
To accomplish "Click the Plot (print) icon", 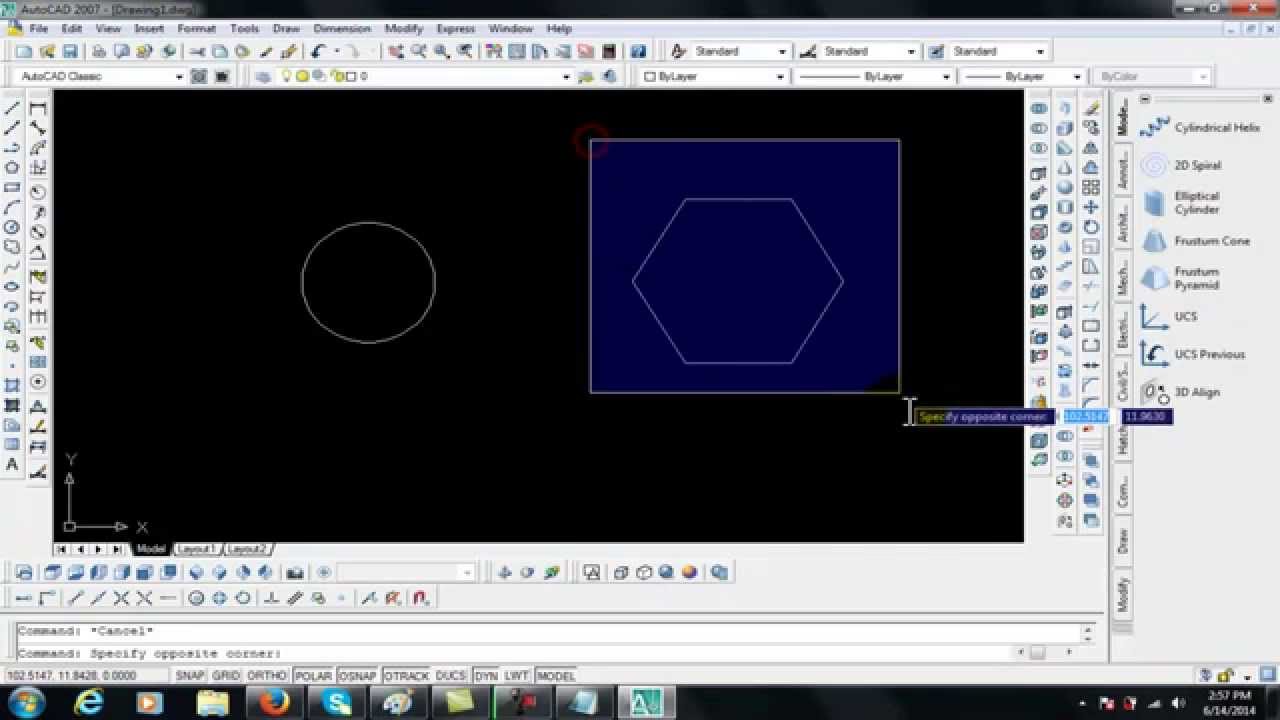I will pos(99,51).
